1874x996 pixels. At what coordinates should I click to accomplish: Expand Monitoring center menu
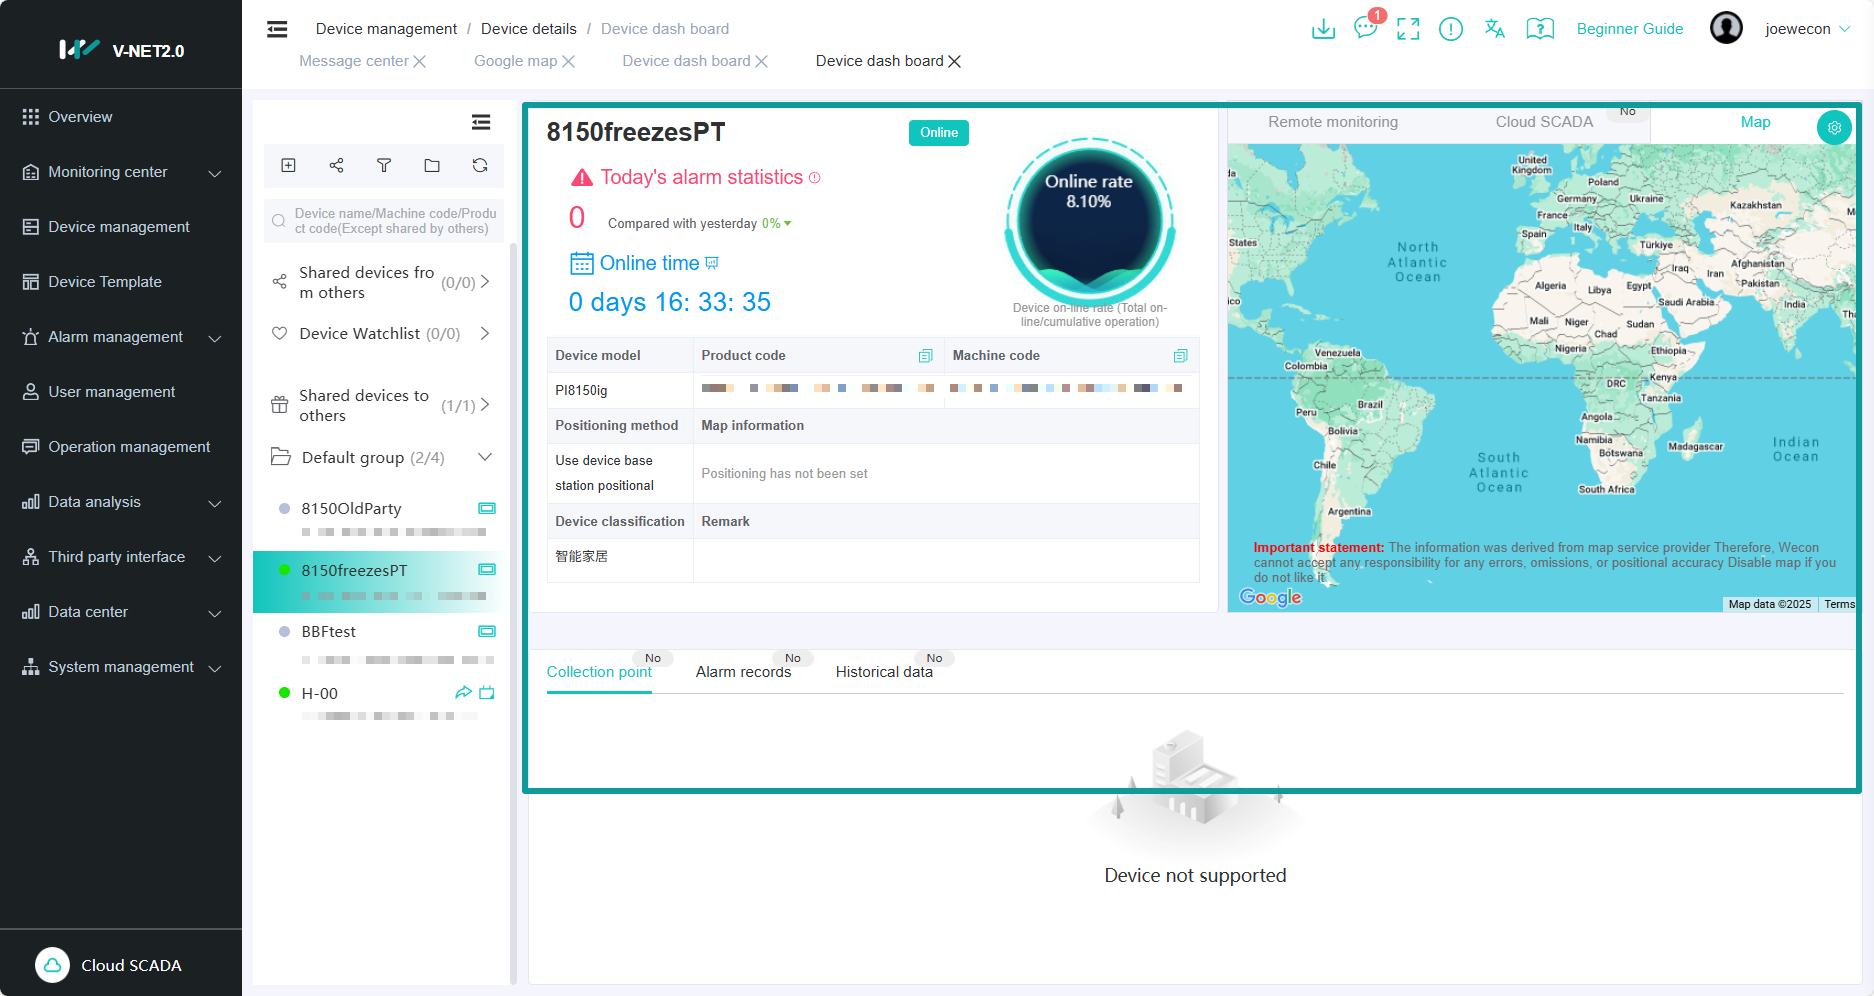(214, 173)
